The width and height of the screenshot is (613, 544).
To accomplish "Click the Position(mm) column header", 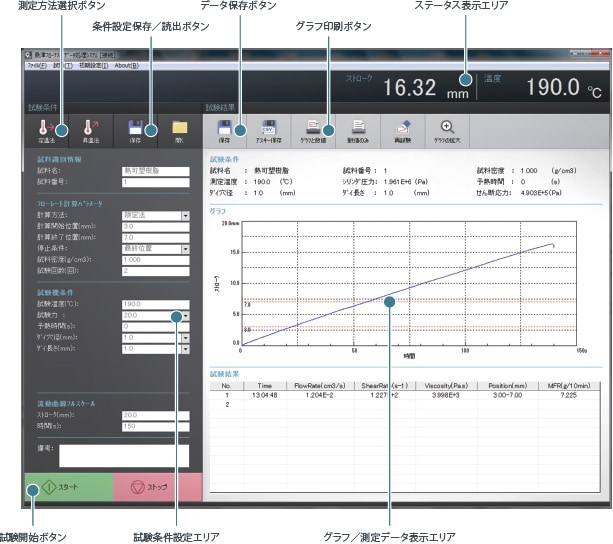I will click(x=507, y=386).
